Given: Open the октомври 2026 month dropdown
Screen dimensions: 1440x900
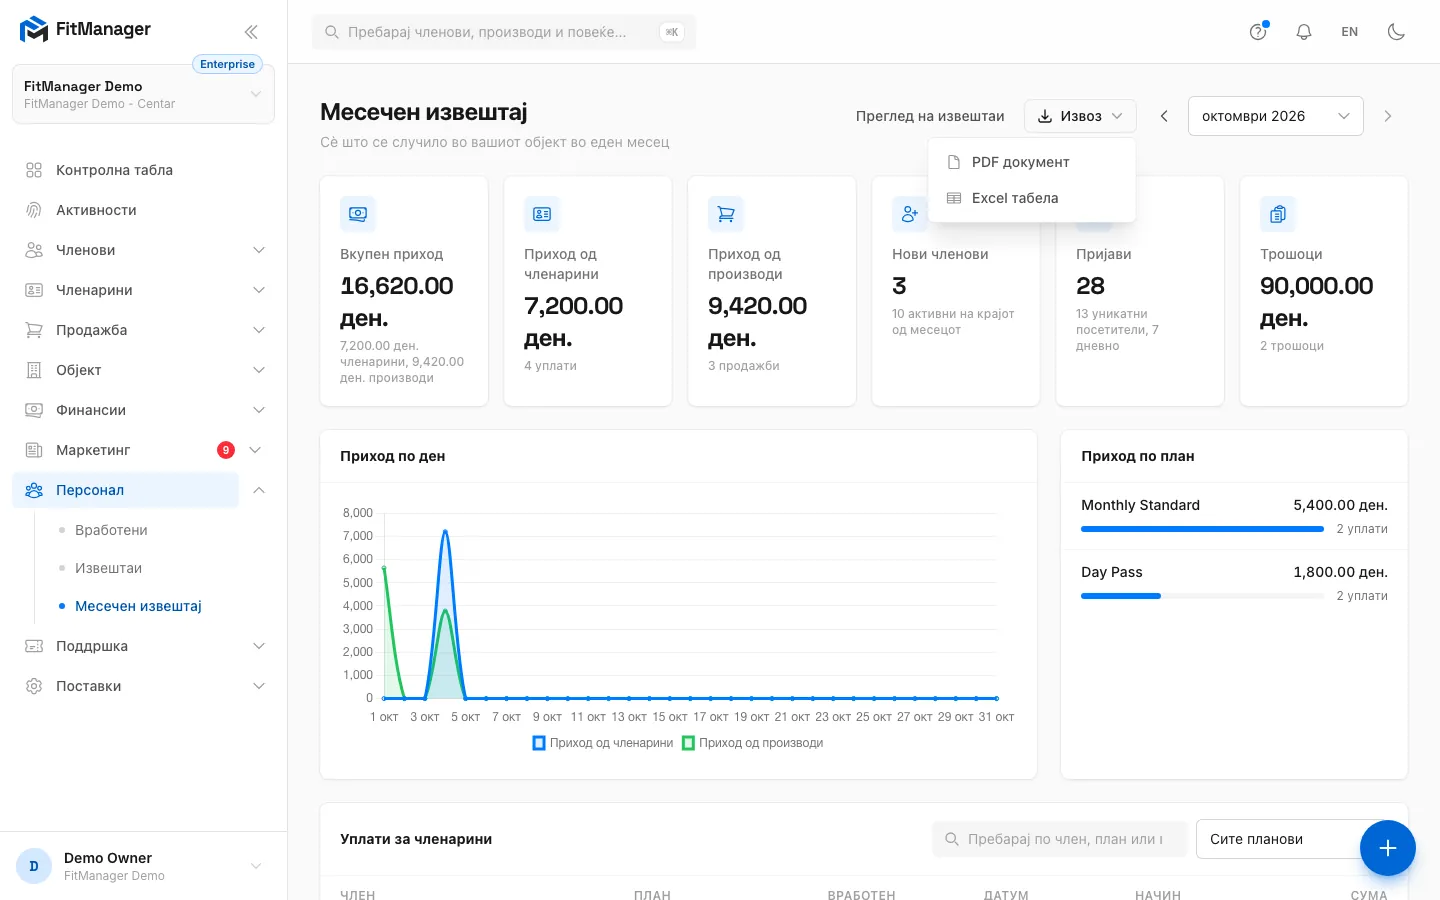Looking at the screenshot, I should tap(1276, 116).
